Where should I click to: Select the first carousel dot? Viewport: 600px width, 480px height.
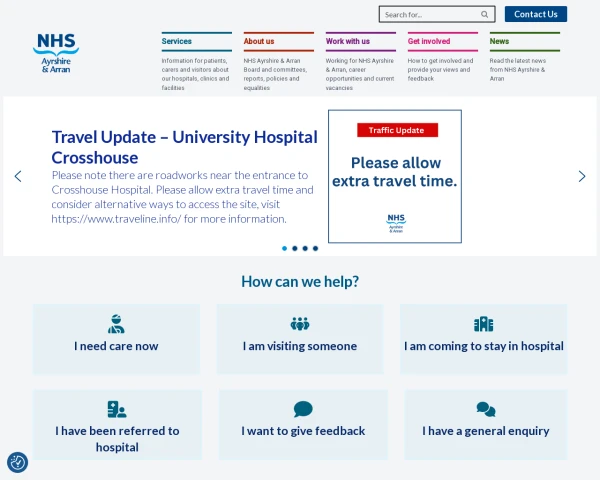(284, 248)
